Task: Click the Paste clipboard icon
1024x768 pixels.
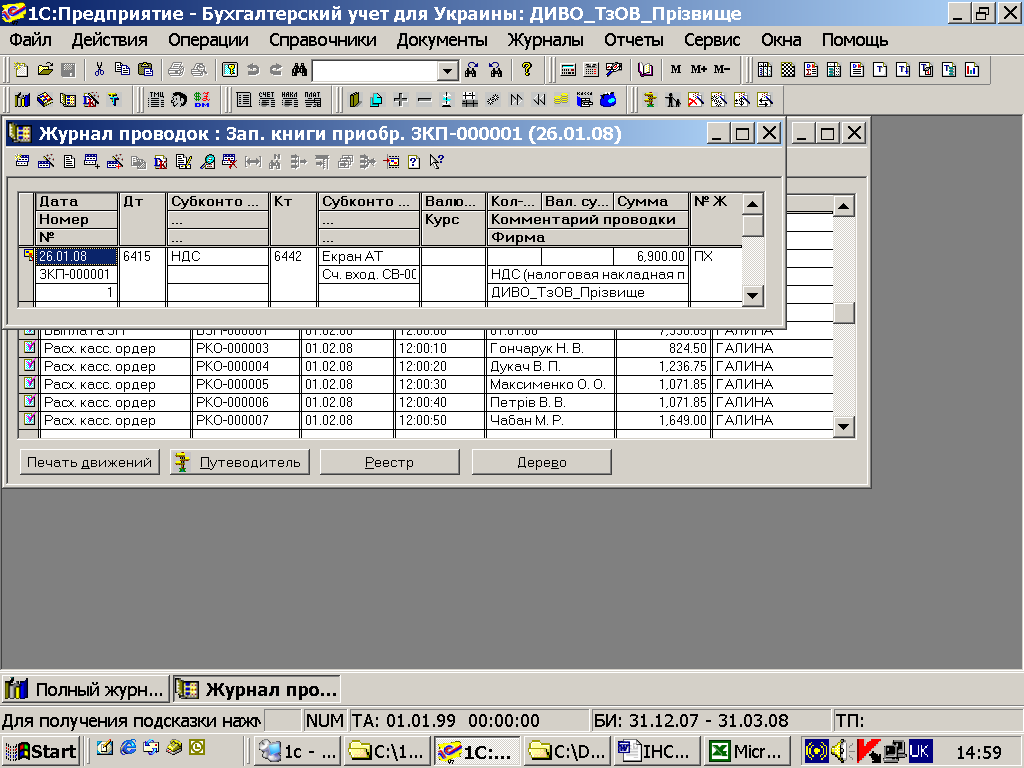Action: [146, 69]
